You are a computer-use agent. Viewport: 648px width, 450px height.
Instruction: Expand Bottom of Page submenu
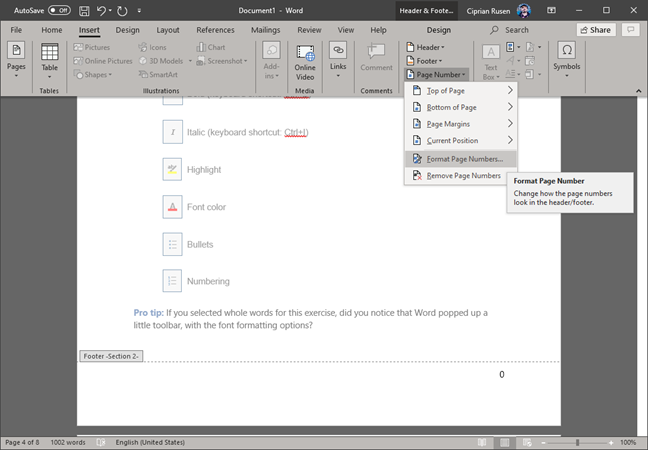(x=461, y=107)
